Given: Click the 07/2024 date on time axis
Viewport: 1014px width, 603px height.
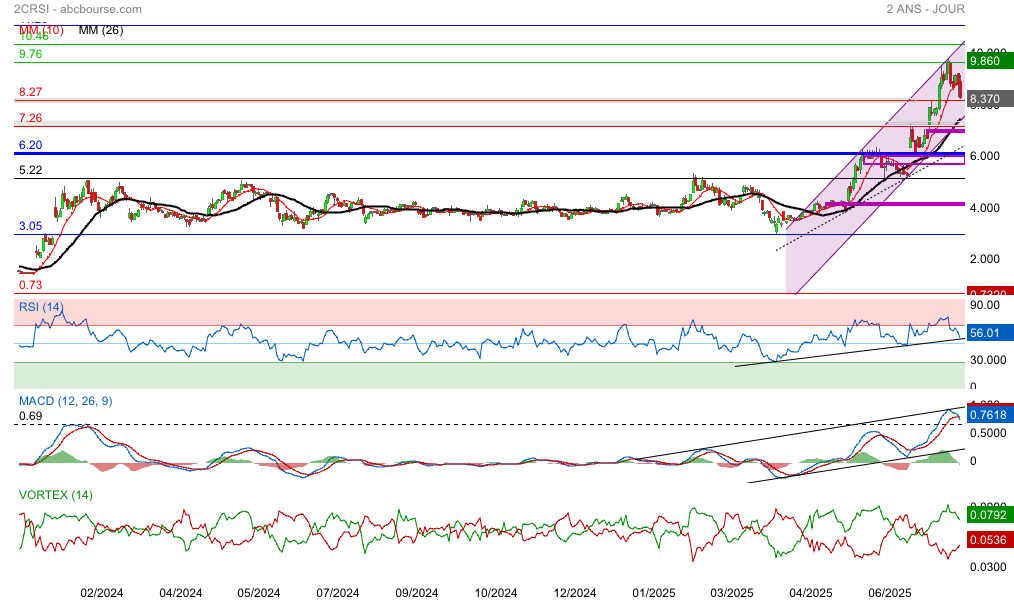Looking at the screenshot, I should (x=338, y=593).
